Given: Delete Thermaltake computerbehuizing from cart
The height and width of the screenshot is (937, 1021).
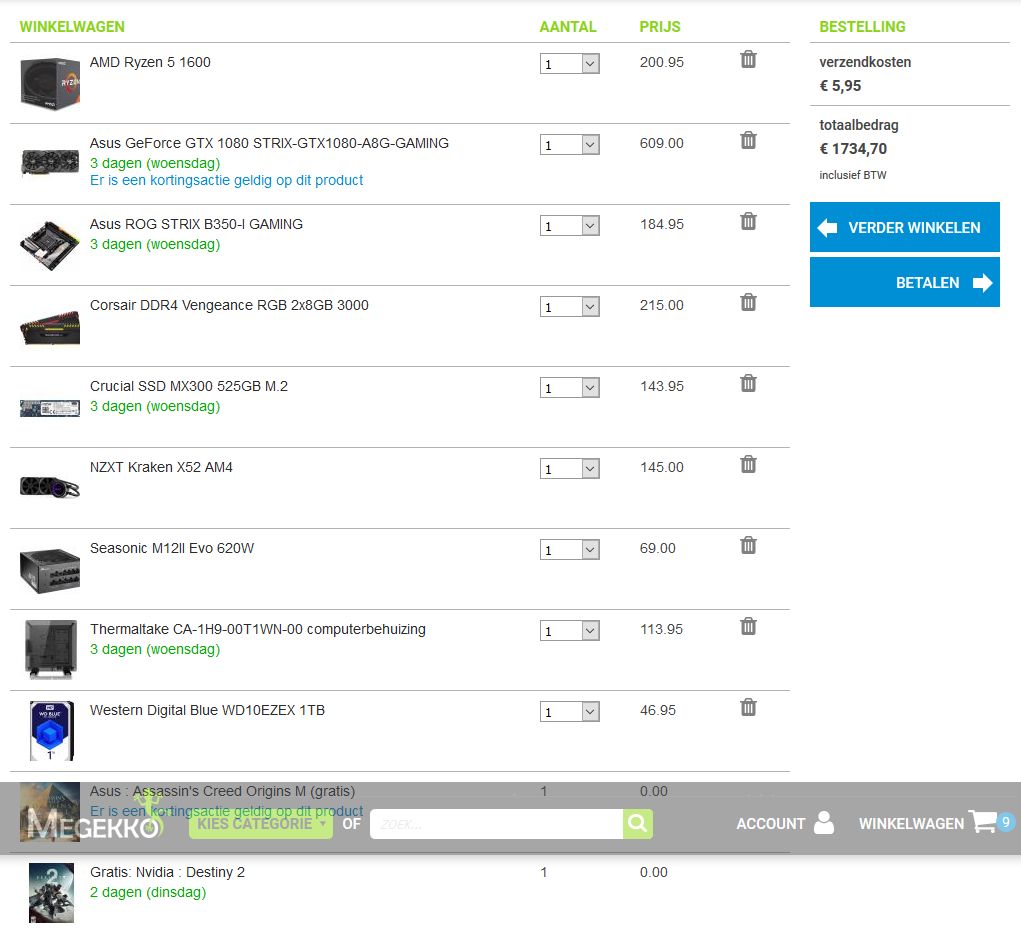Looking at the screenshot, I should pos(748,626).
